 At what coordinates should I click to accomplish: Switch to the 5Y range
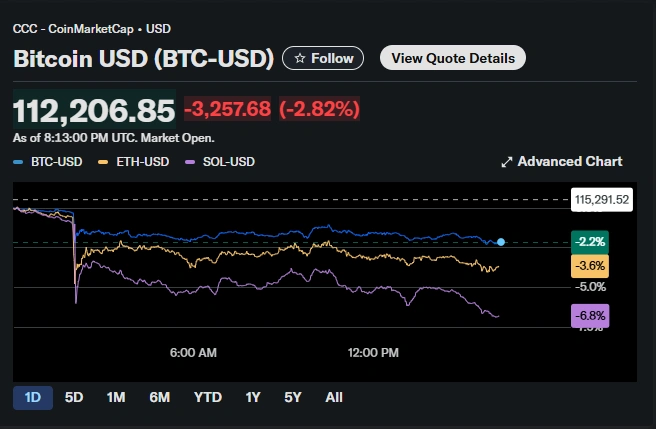pos(292,397)
